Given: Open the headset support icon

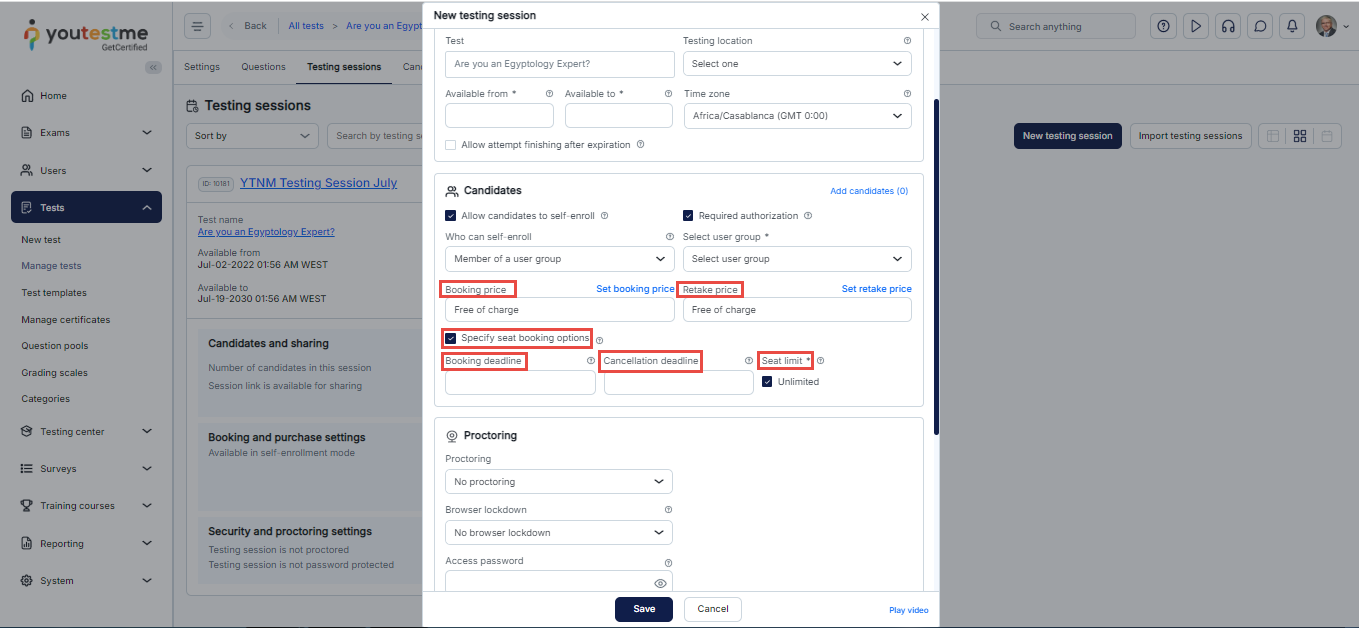Looking at the screenshot, I should pos(1228,26).
